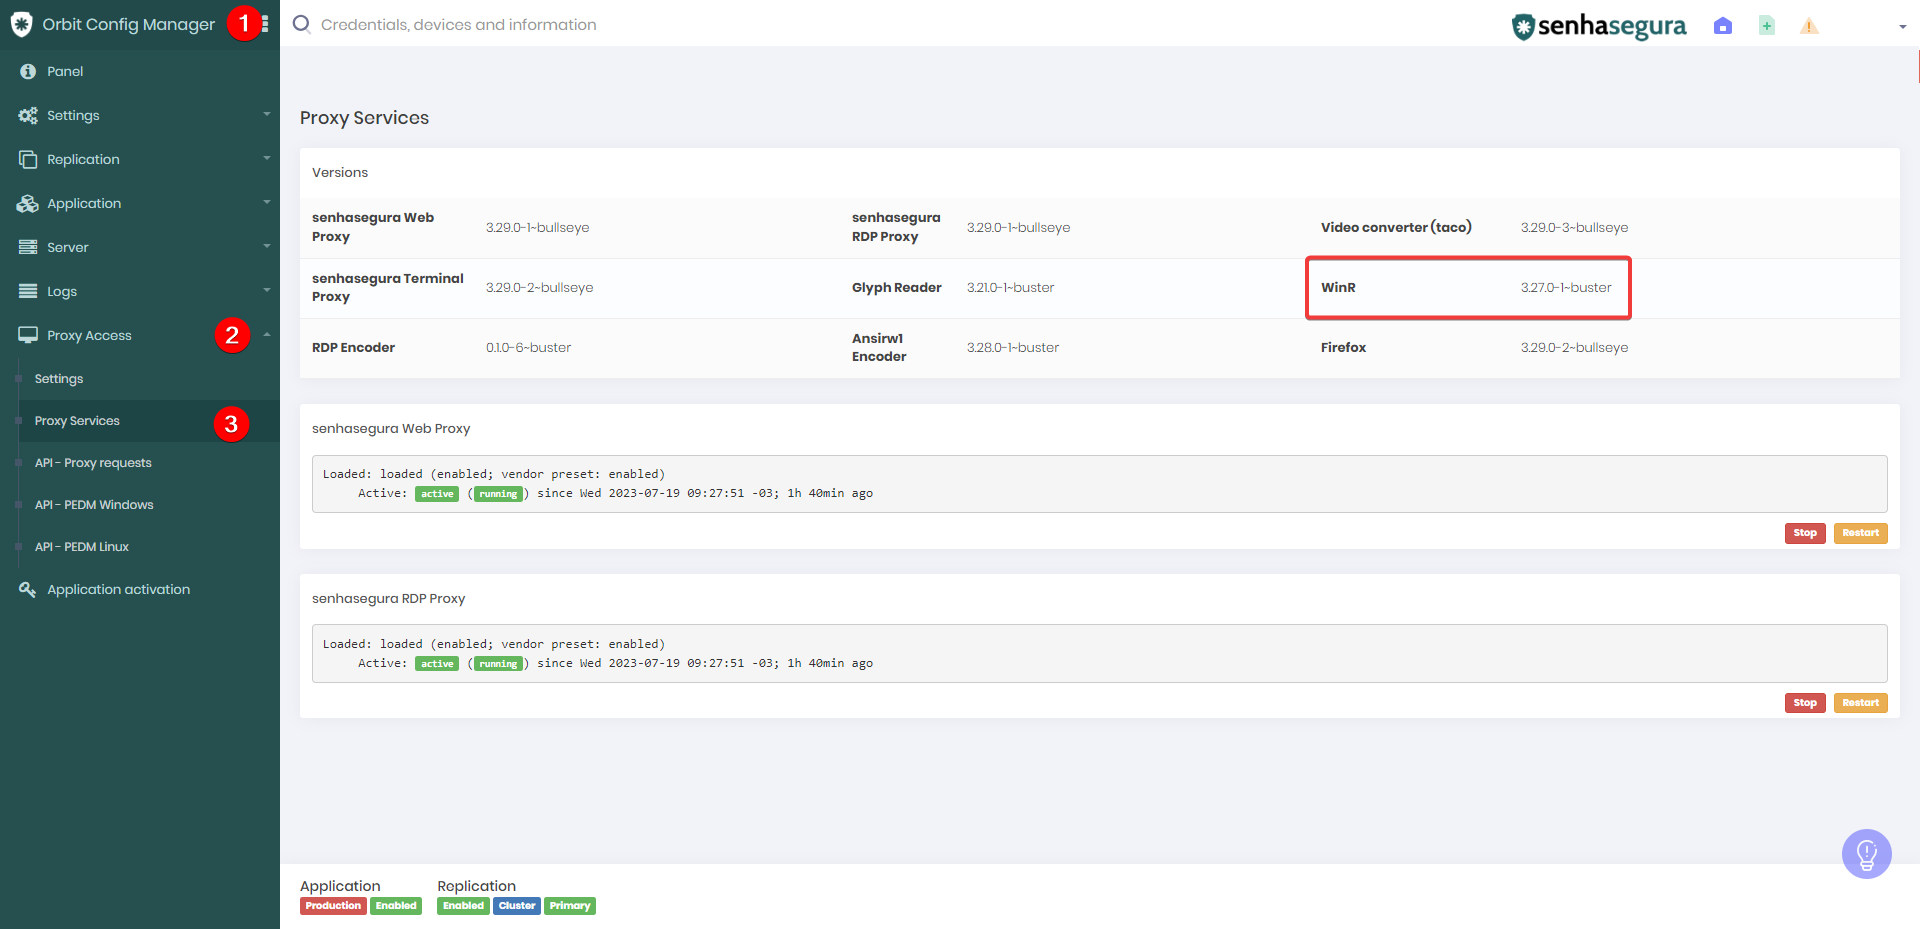
Task: Click Video converter (taco) label
Action: click(x=1396, y=228)
